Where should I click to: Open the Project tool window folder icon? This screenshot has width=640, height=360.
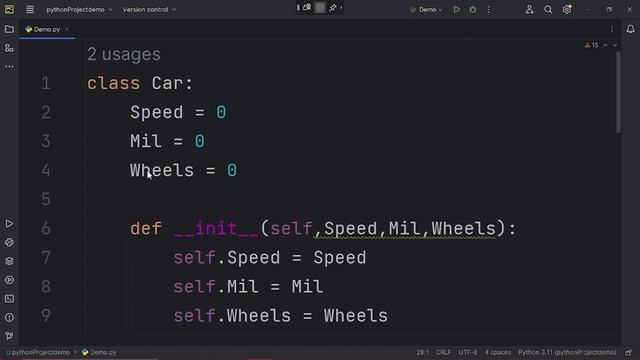point(9,29)
